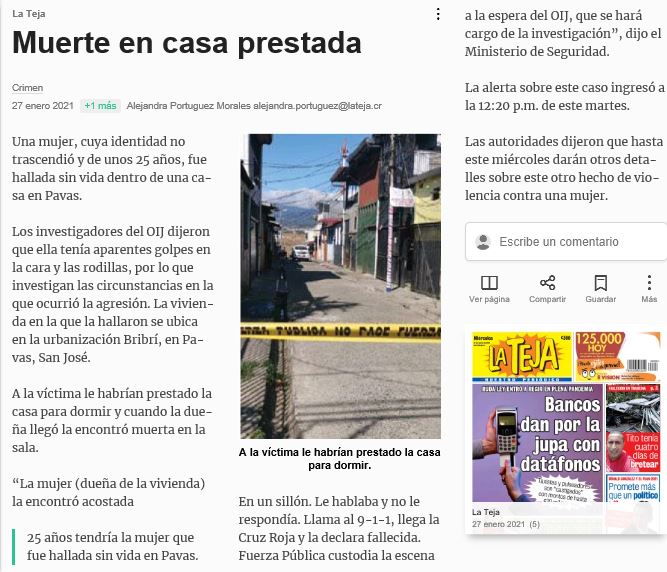The height and width of the screenshot is (572, 667).
Task: Open the article options three-dot menu
Action: [438, 14]
